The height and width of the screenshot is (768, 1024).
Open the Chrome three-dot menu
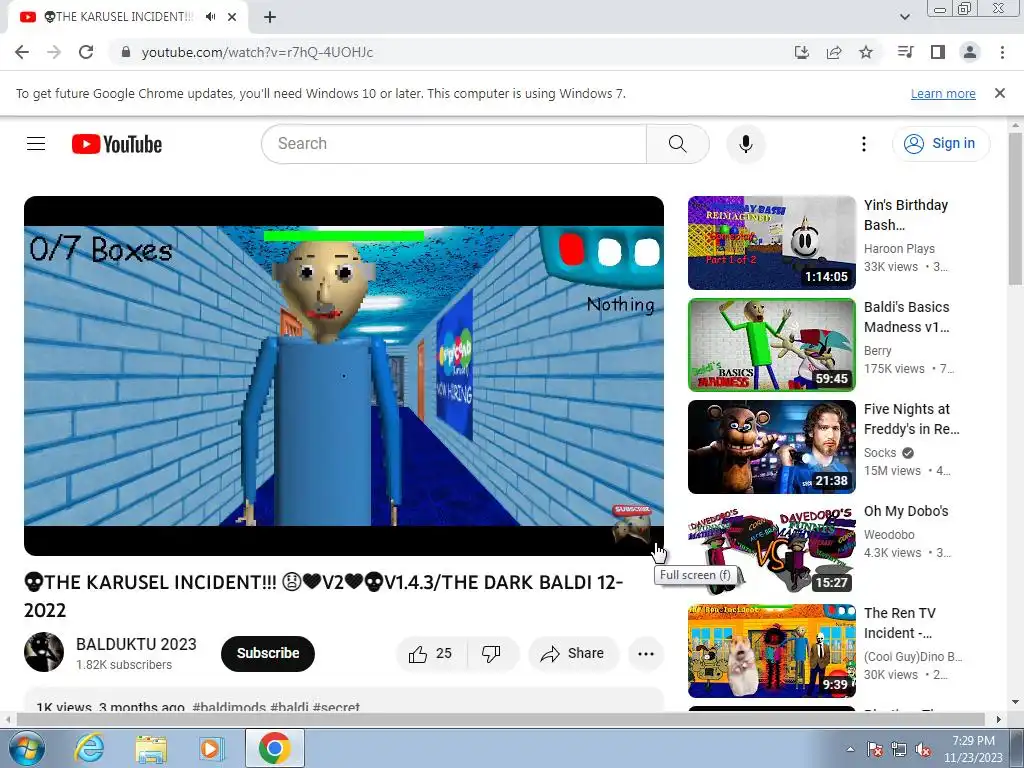pos(1002,52)
